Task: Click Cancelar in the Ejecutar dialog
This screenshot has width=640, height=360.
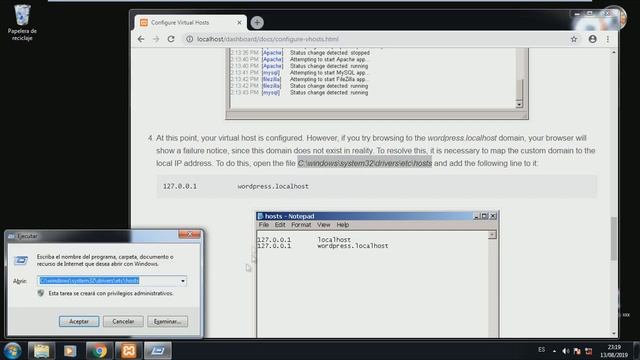Action: point(123,322)
